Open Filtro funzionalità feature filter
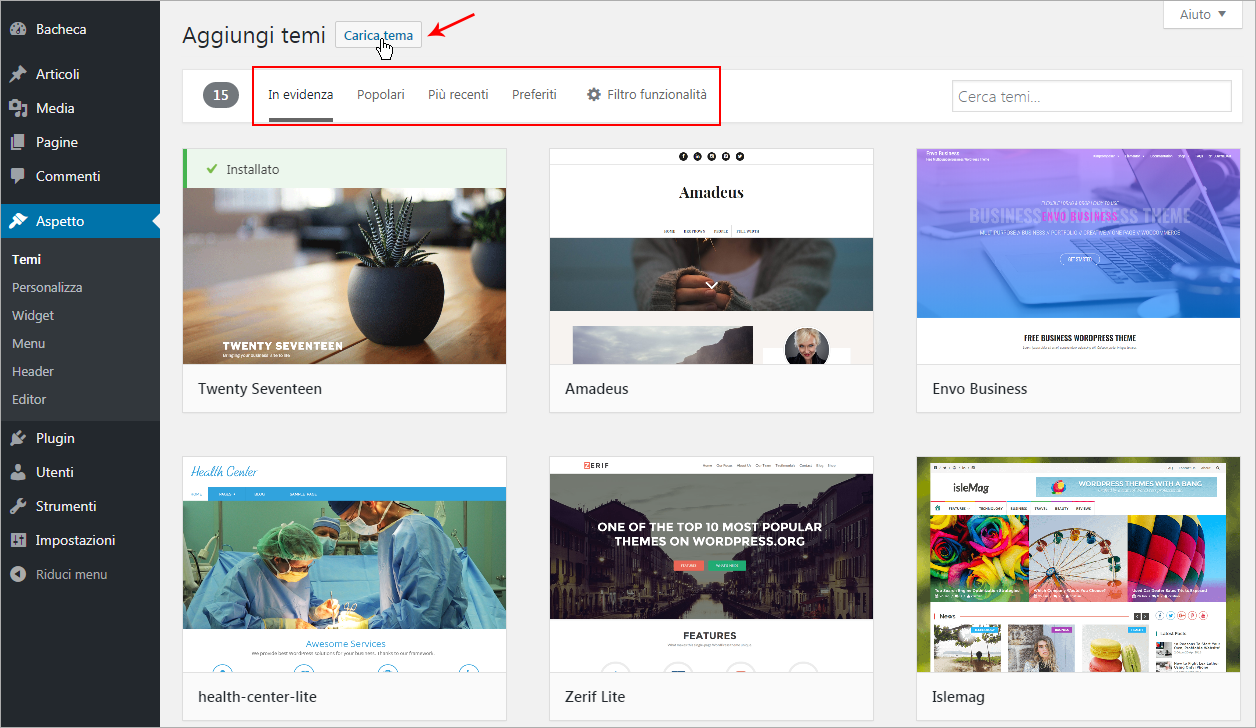The width and height of the screenshot is (1256, 728). [x=646, y=95]
